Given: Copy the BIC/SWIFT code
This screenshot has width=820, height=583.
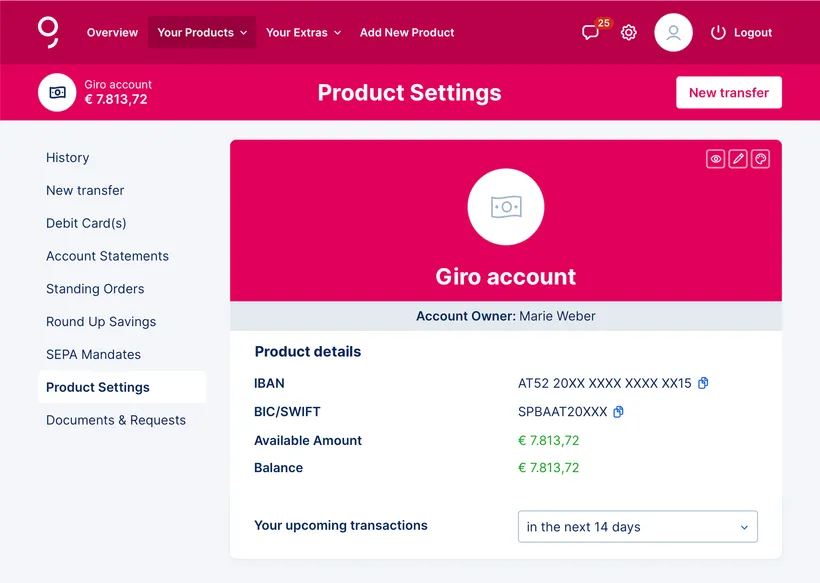Looking at the screenshot, I should pos(618,412).
